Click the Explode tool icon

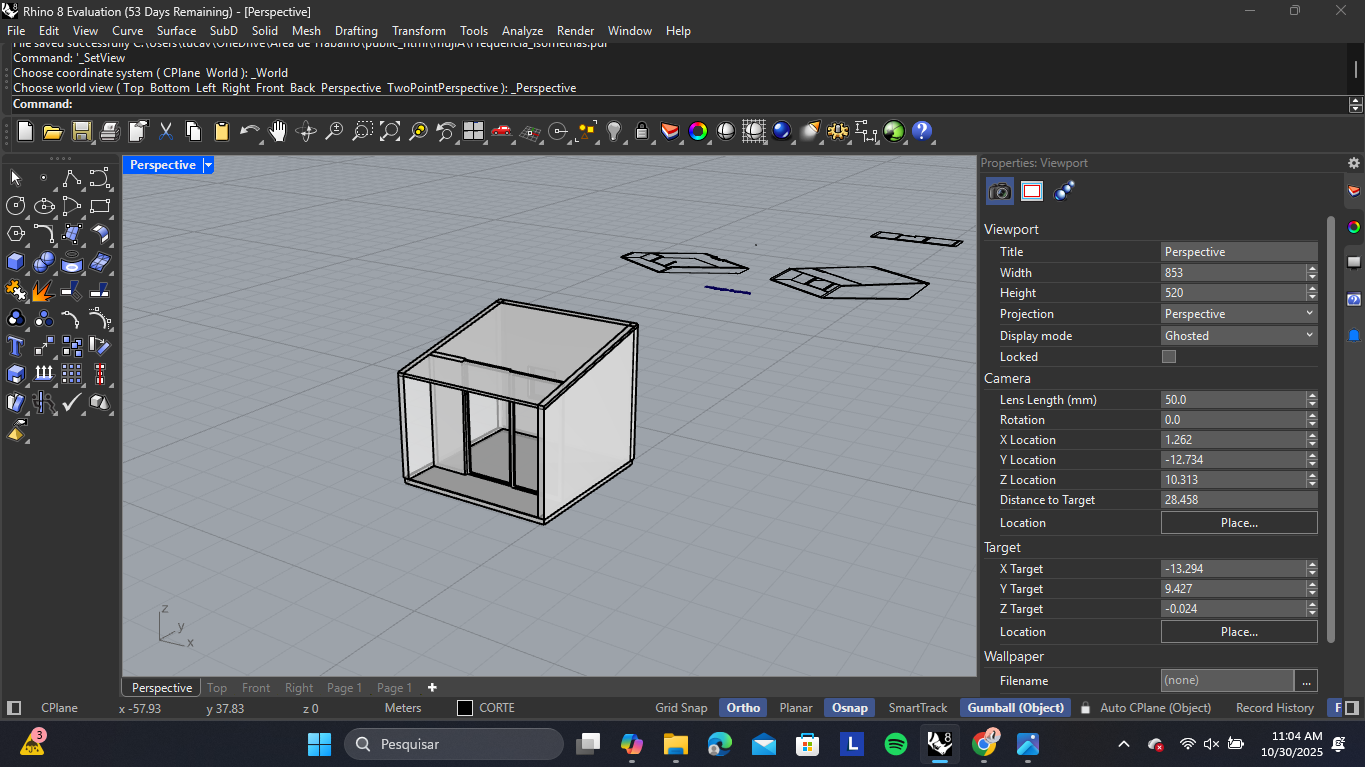pos(43,291)
